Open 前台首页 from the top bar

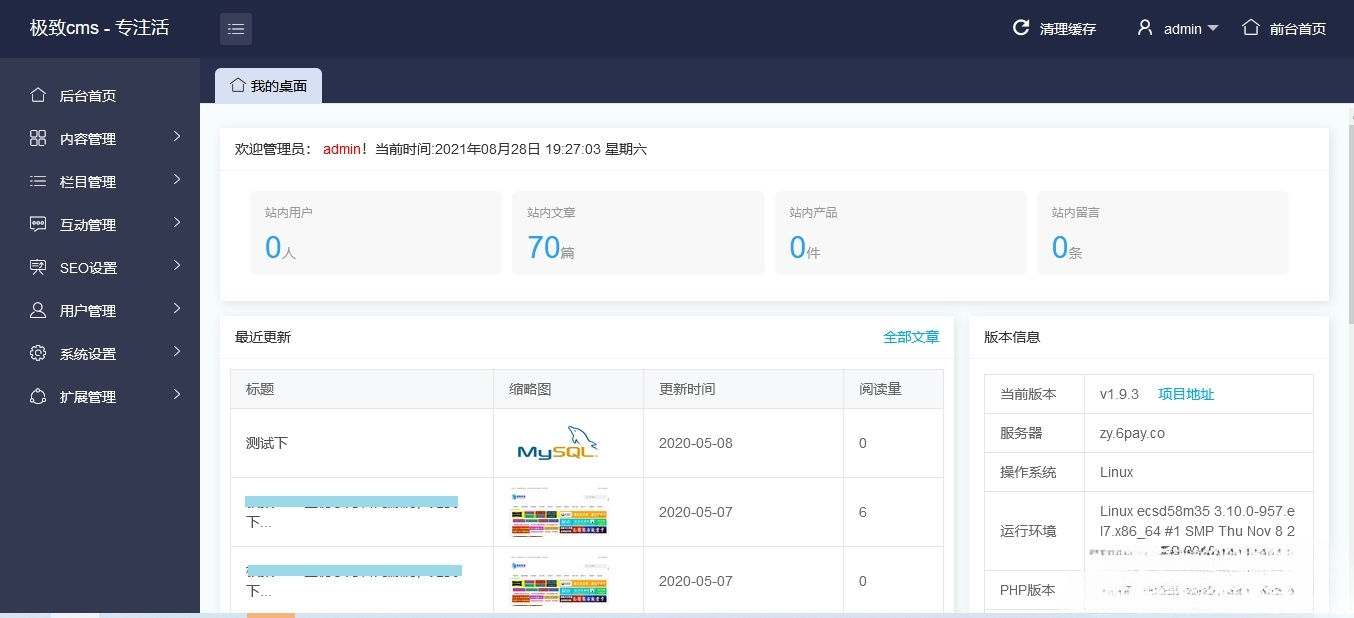point(1294,28)
